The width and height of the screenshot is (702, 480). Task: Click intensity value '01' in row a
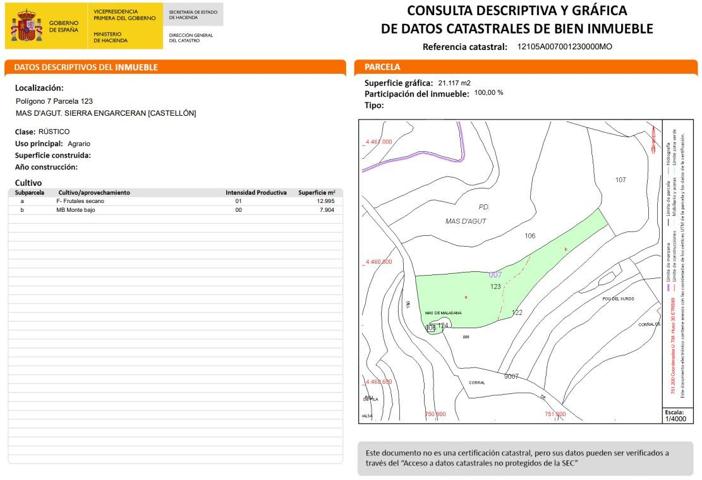[x=238, y=201]
